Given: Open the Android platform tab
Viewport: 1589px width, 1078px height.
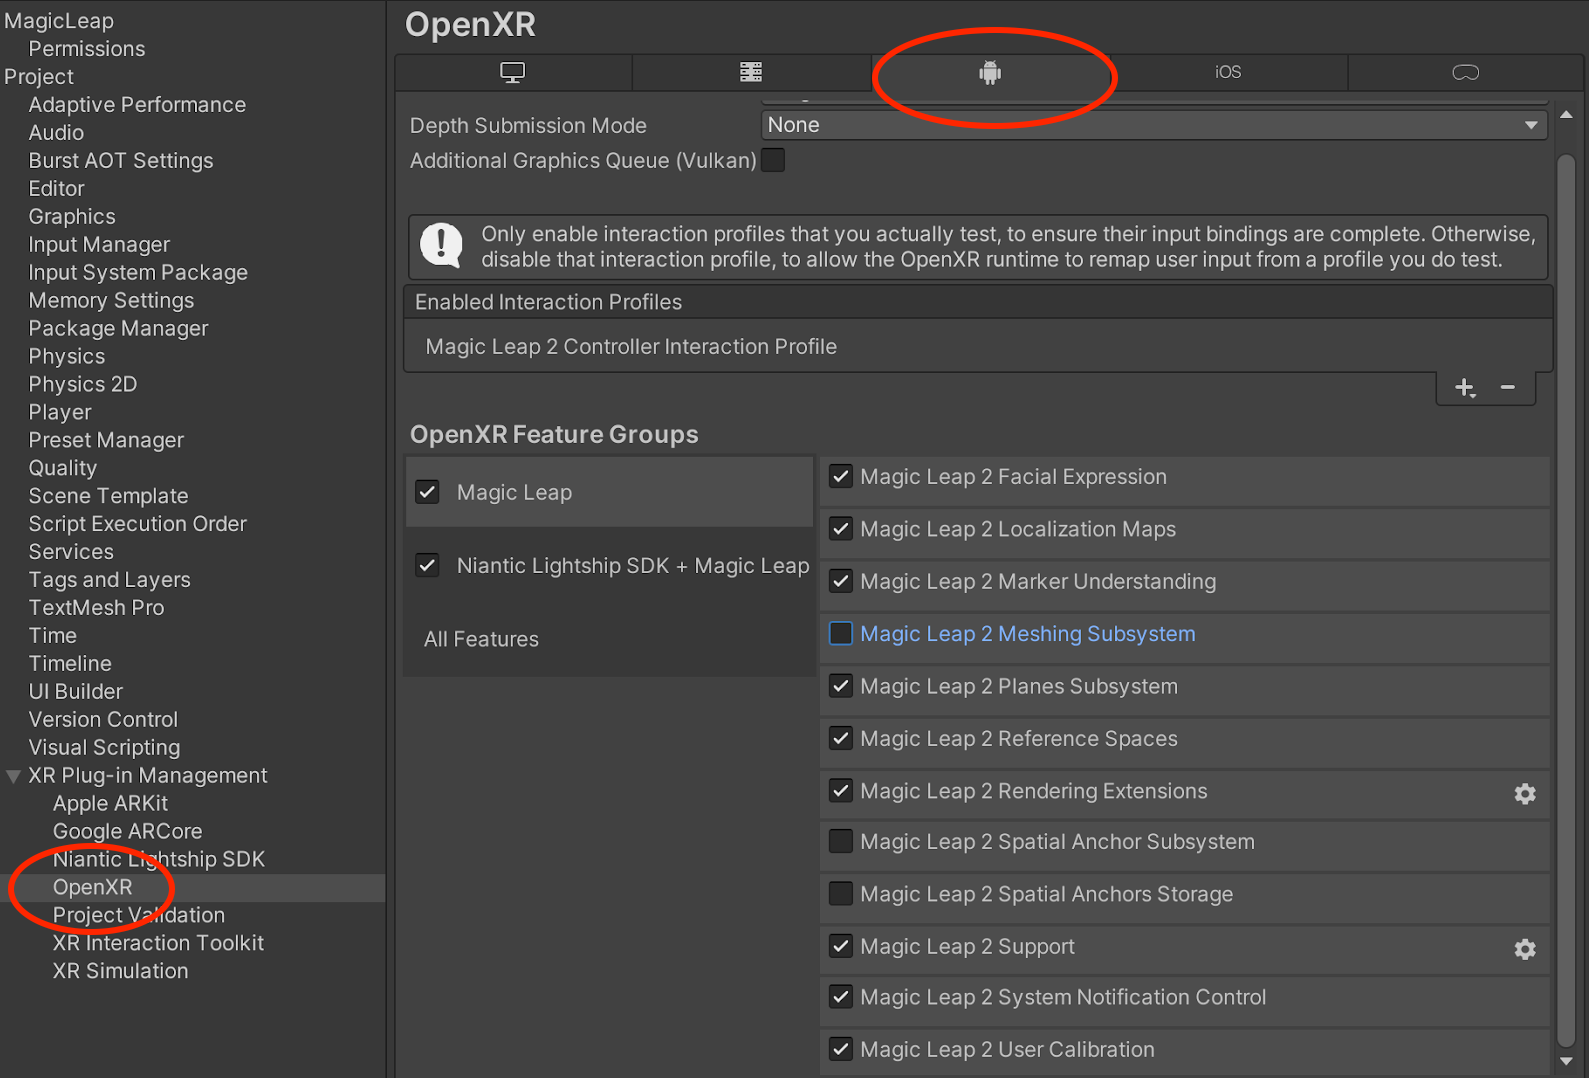Looking at the screenshot, I should tap(990, 72).
